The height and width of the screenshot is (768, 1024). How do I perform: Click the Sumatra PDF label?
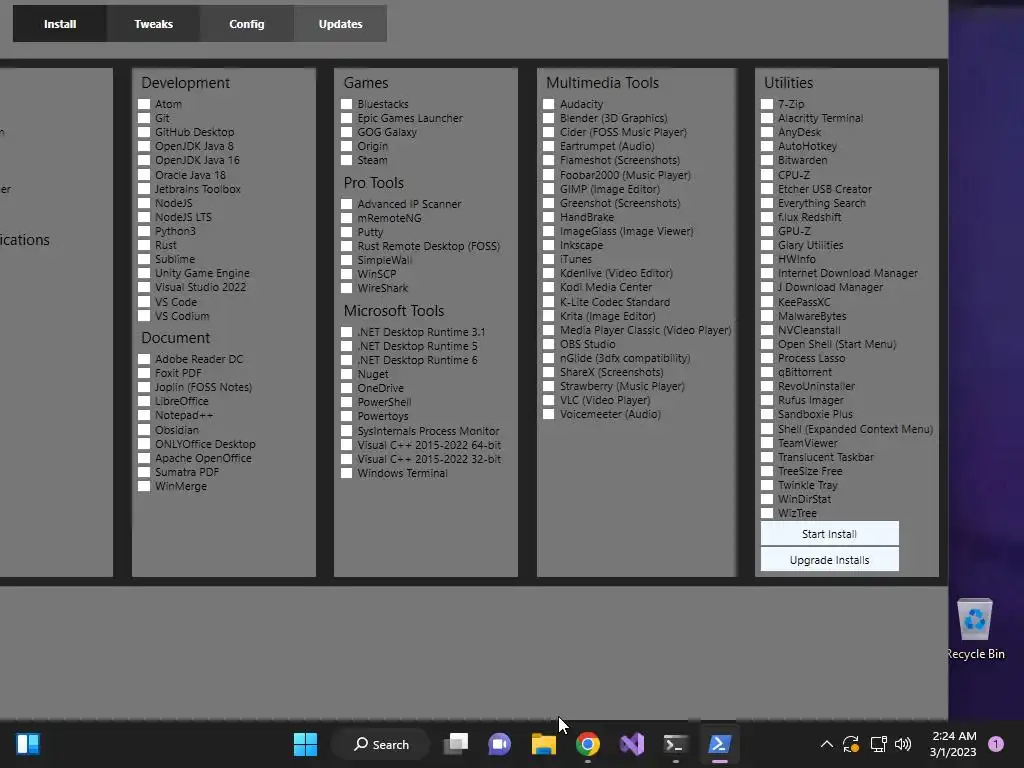point(187,472)
